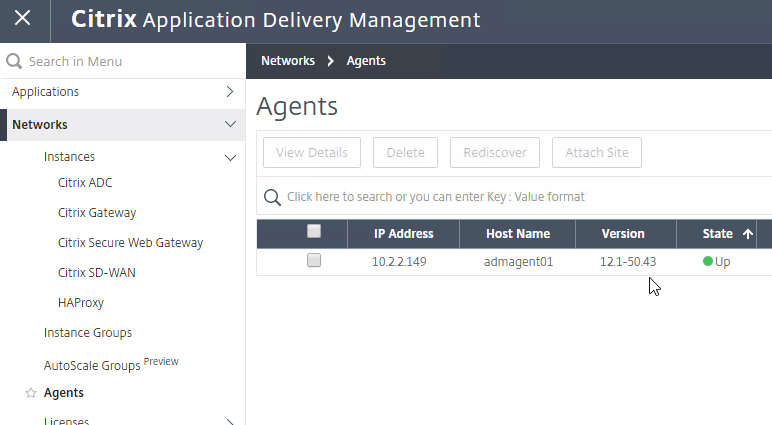
Task: Click Agents in the breadcrumb
Action: tap(366, 61)
